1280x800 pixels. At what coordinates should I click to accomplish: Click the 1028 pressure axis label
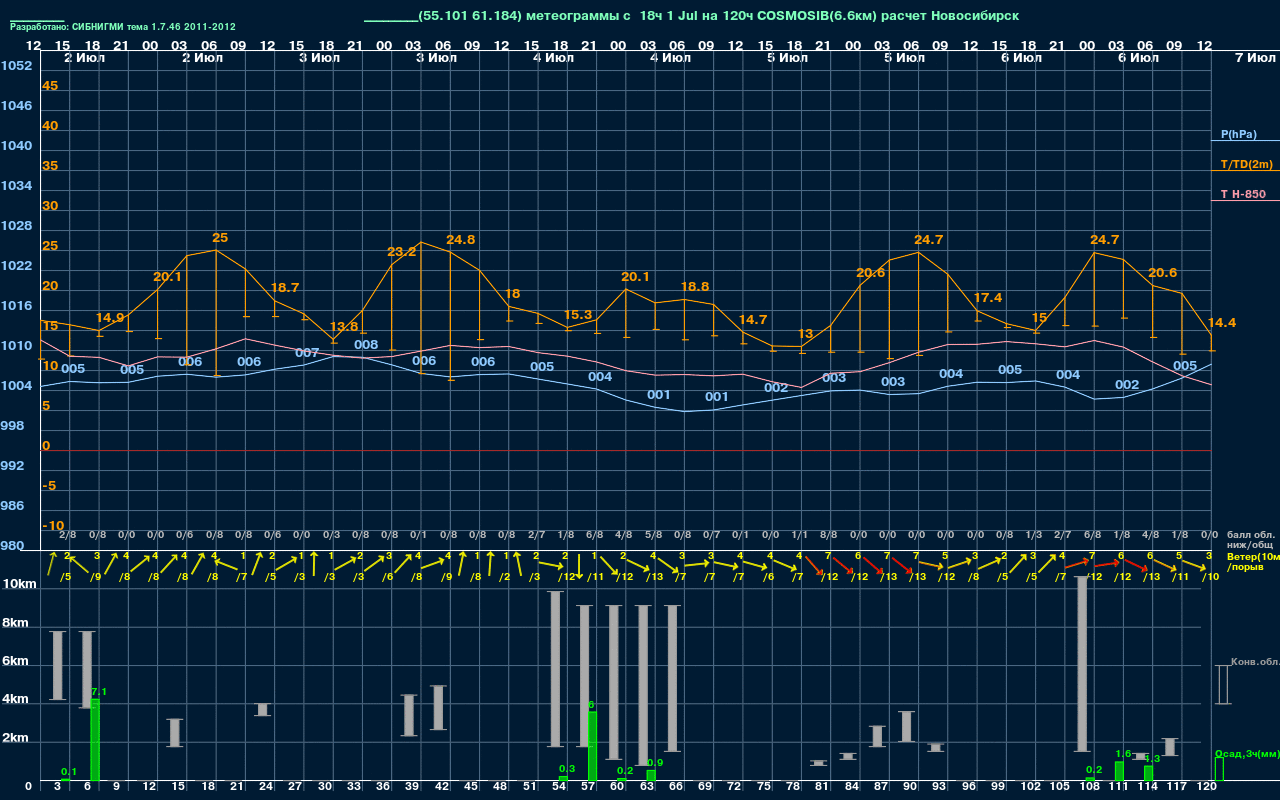17,226
